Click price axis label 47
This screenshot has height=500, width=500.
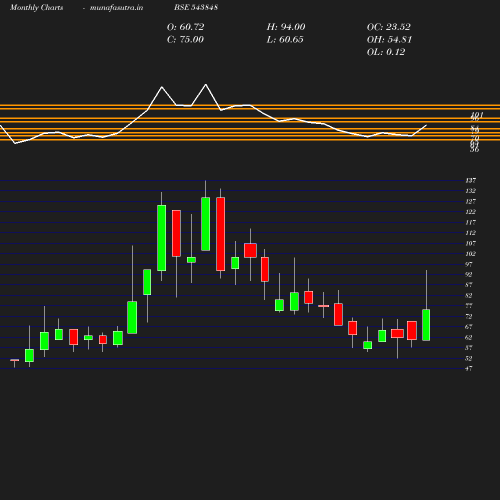pos(469,369)
